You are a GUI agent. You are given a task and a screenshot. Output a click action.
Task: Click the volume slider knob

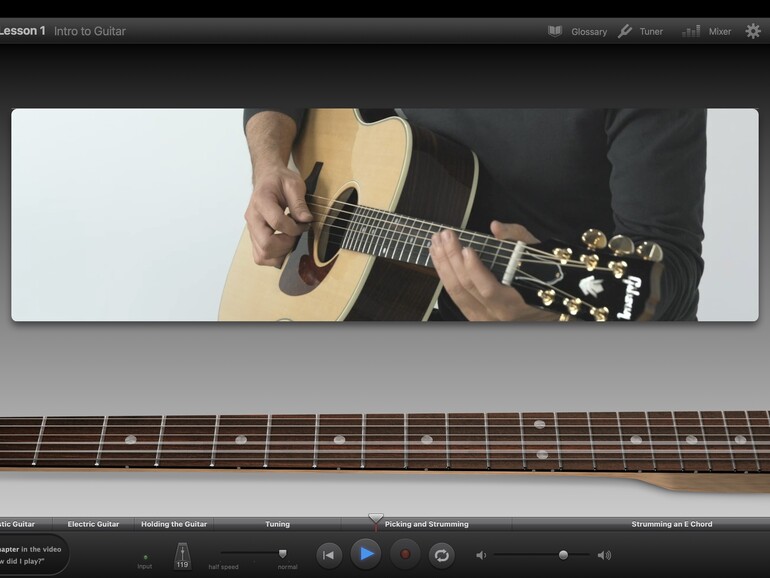coord(563,555)
